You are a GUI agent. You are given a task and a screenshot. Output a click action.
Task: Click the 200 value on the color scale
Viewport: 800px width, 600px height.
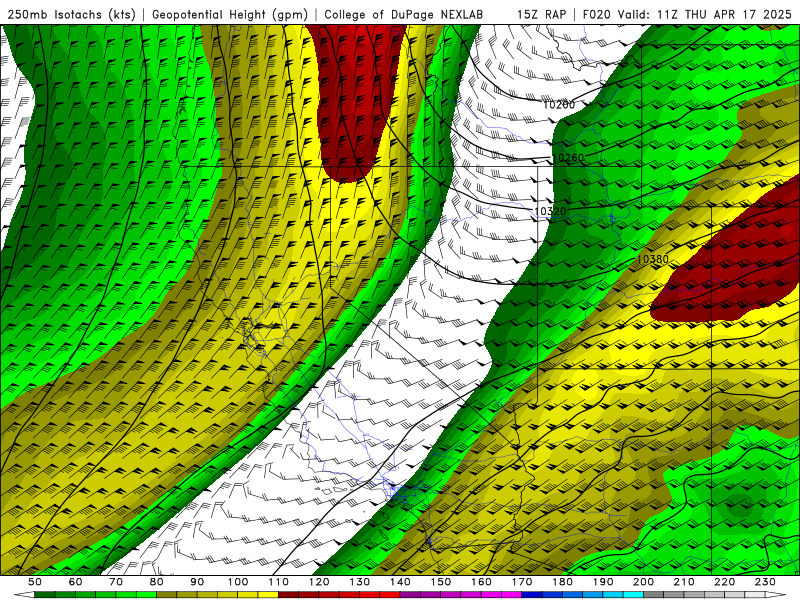(x=644, y=582)
